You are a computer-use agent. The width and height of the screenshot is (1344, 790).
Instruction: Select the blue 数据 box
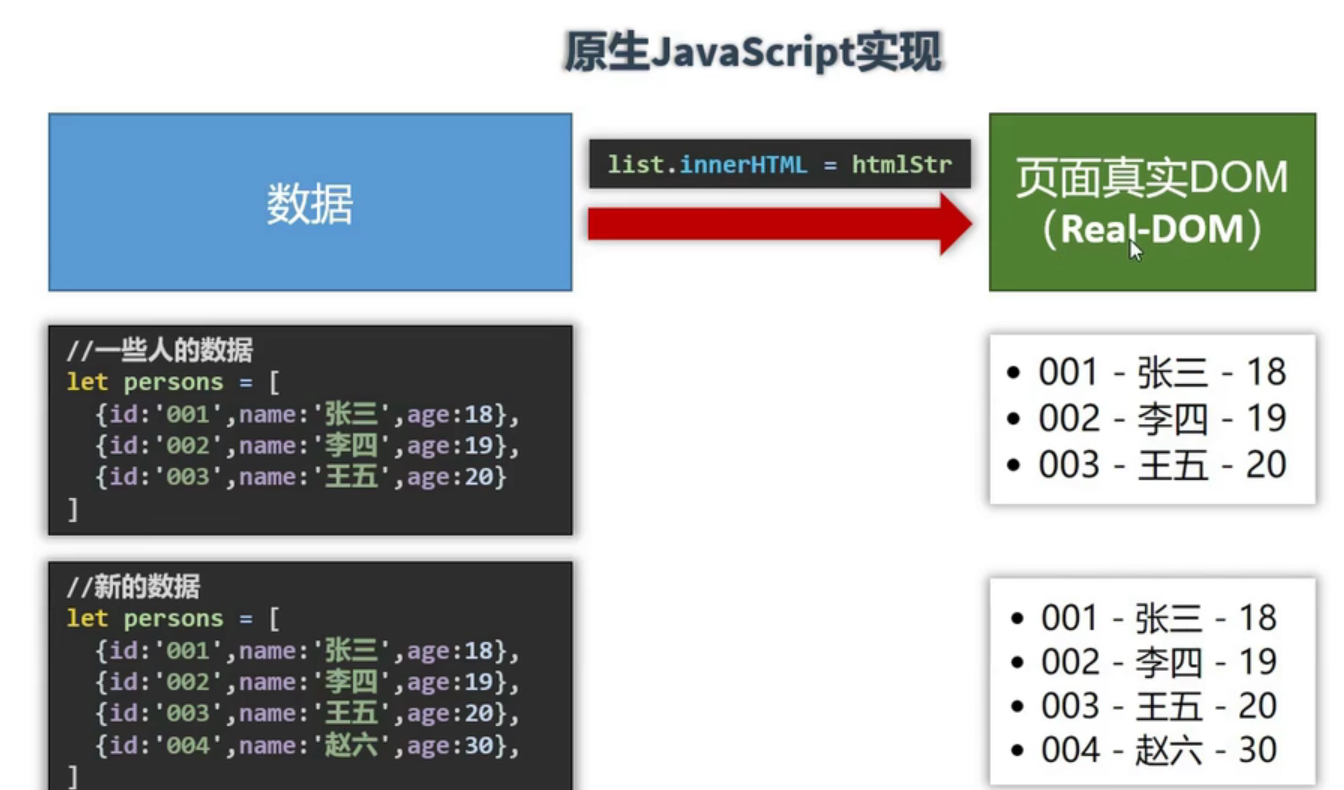tap(310, 202)
